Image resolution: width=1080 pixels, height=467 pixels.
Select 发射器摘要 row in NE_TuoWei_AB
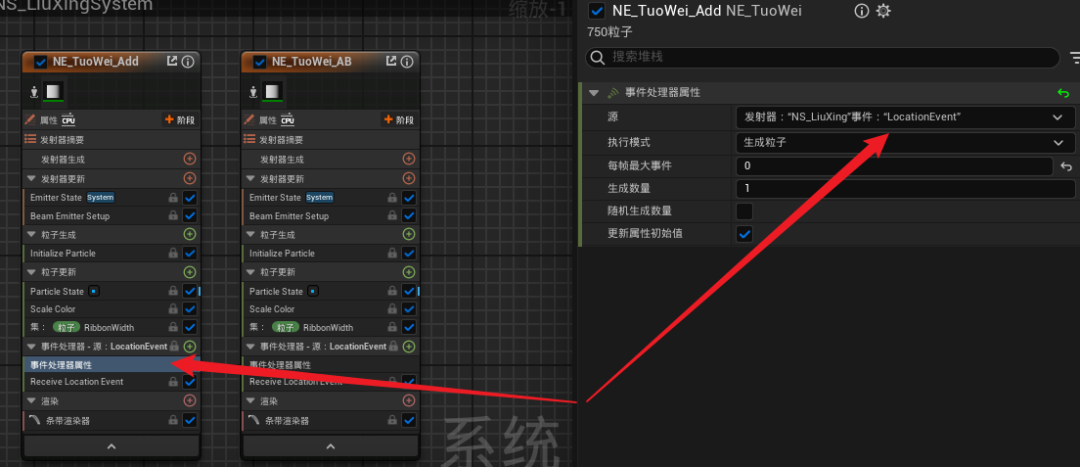331,139
